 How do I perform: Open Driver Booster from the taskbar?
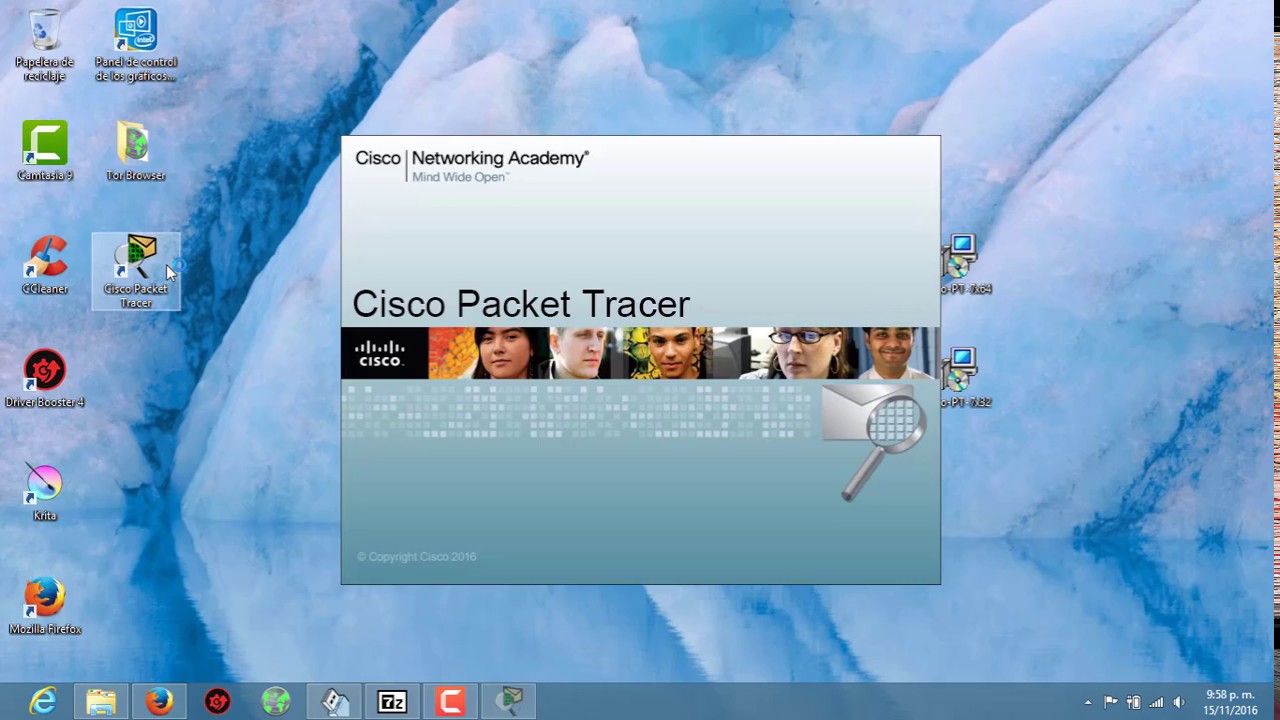click(217, 702)
